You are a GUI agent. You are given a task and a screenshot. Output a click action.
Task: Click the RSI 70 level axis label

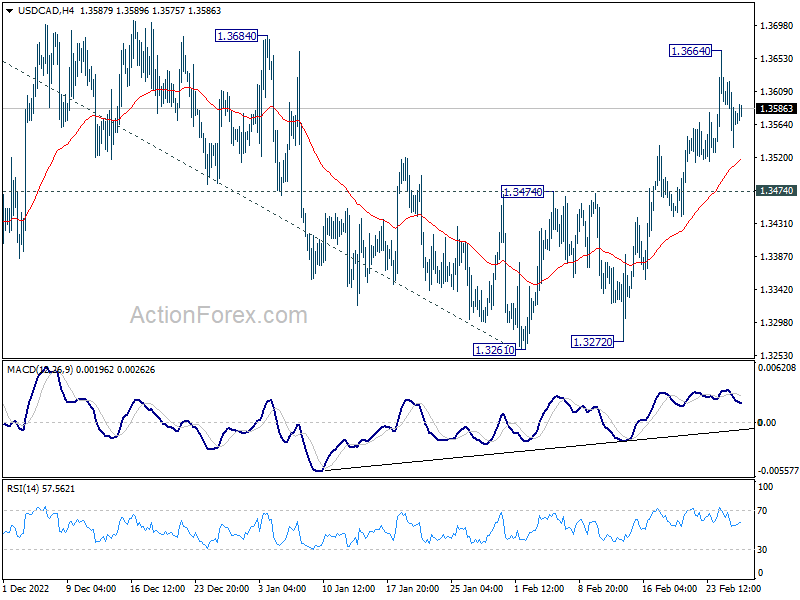pyautogui.click(x=762, y=511)
